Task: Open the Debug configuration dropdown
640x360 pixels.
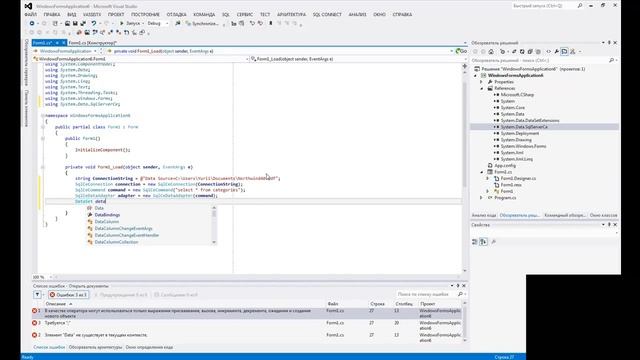Action: pos(158,24)
